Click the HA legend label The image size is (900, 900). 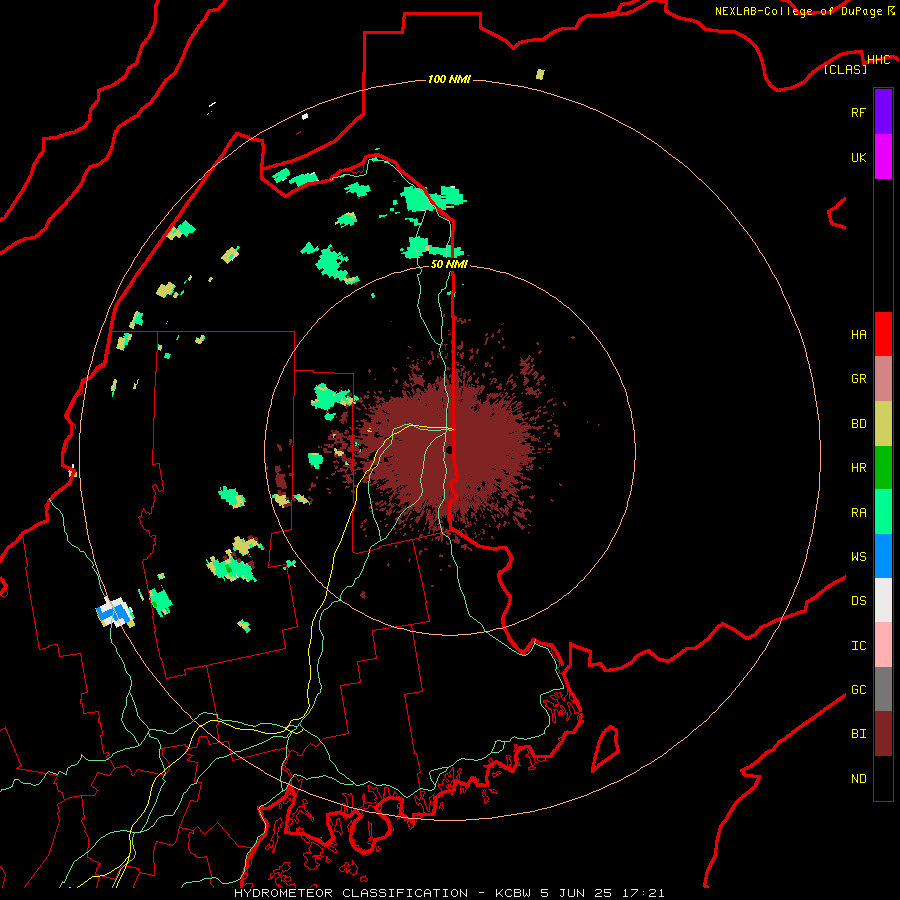point(858,335)
